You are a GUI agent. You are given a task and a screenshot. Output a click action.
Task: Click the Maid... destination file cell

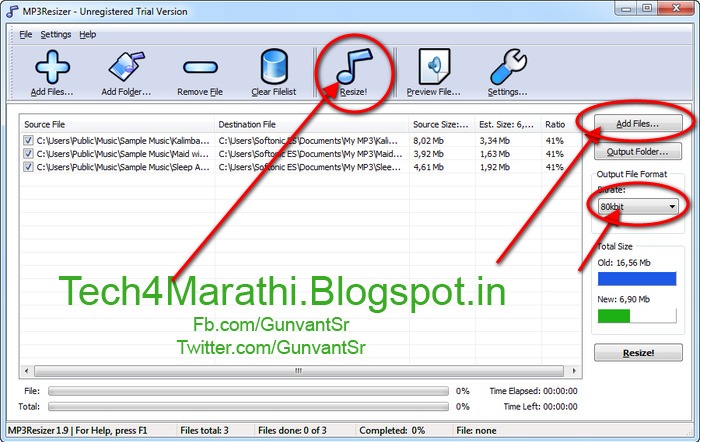(310, 154)
